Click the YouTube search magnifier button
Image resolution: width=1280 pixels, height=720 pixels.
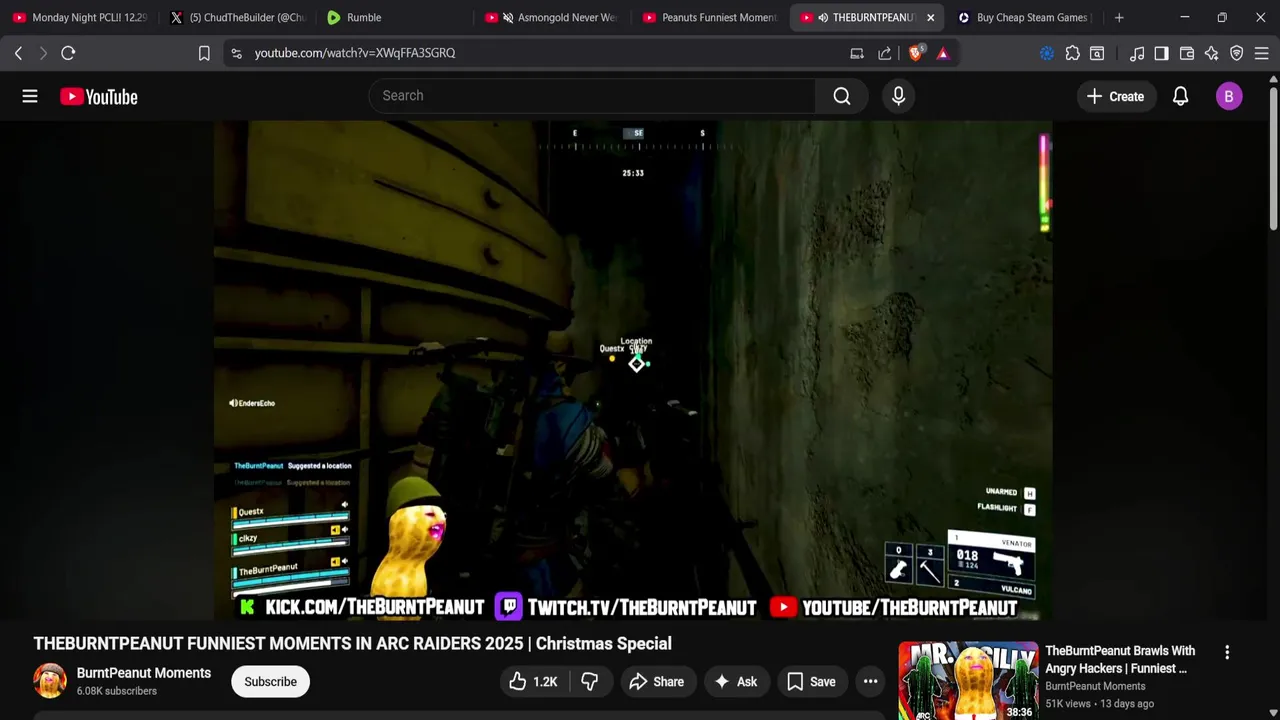(842, 96)
